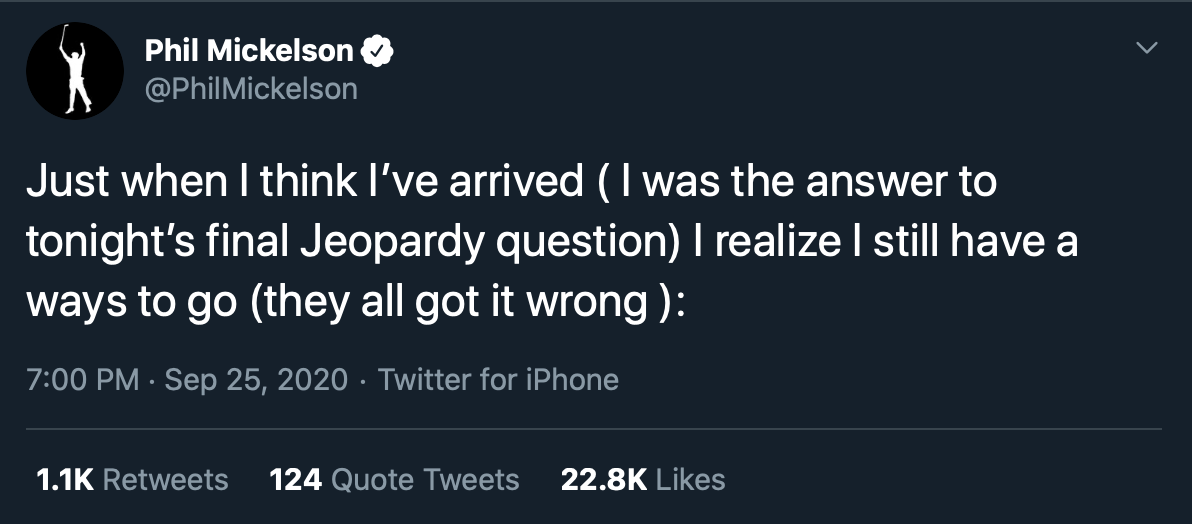The height and width of the screenshot is (524, 1192).
Task: Click the words Quote Tweets label
Action: tap(426, 479)
